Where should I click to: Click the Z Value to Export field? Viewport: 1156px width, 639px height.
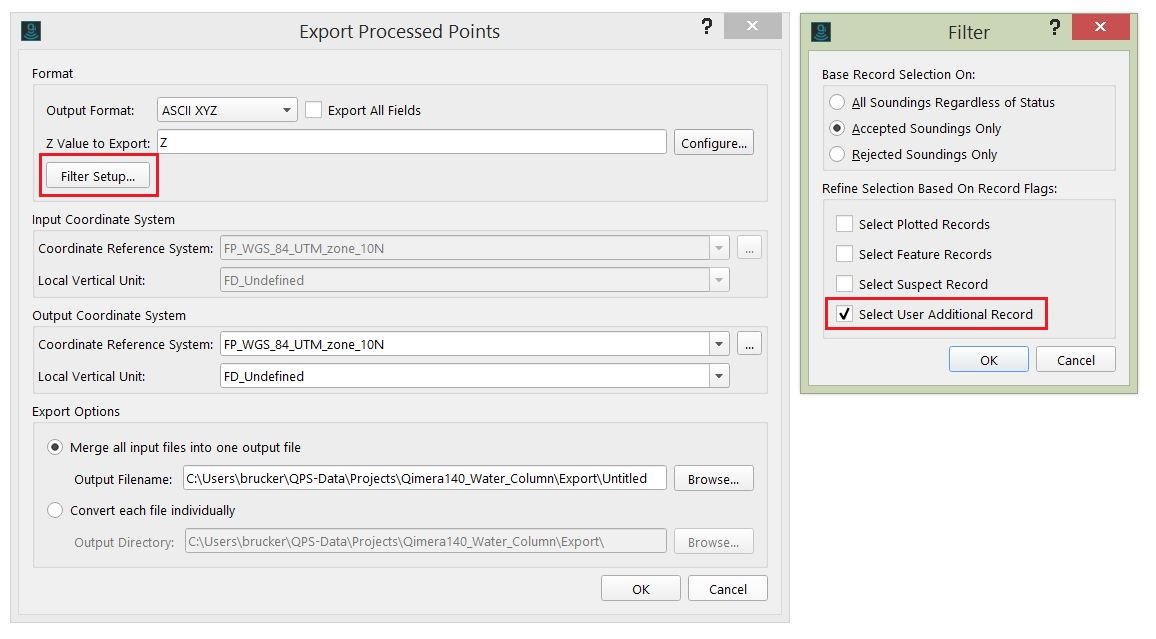tap(411, 142)
